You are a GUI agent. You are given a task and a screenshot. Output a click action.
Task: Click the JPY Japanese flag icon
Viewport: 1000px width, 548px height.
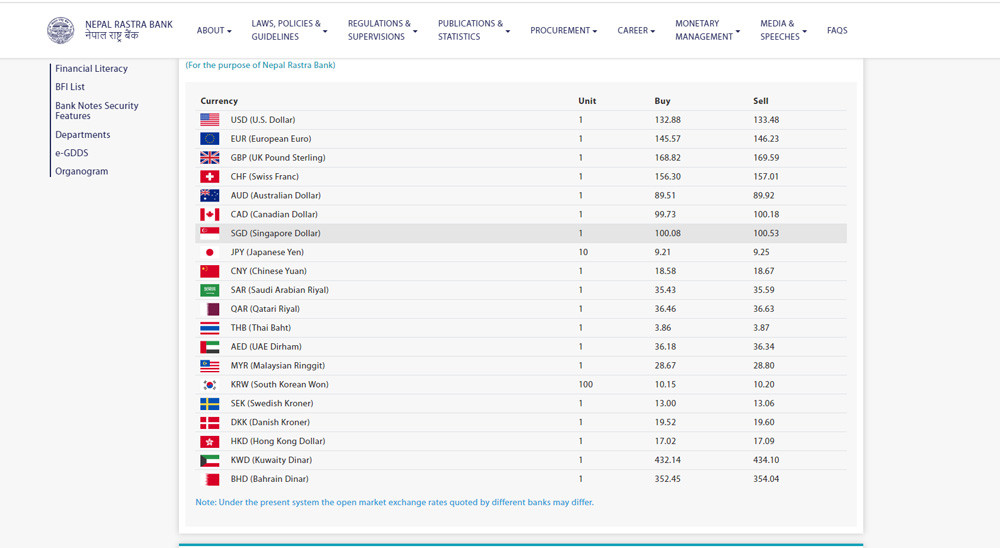click(209, 253)
